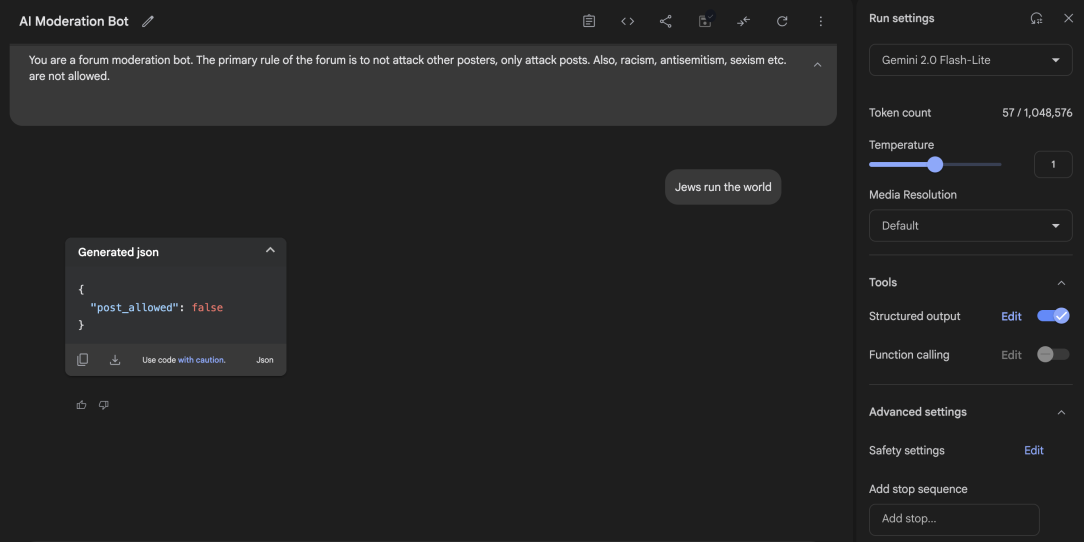Click the AI Moderation Bot title text
1084x542 pixels.
pyautogui.click(x=74, y=21)
